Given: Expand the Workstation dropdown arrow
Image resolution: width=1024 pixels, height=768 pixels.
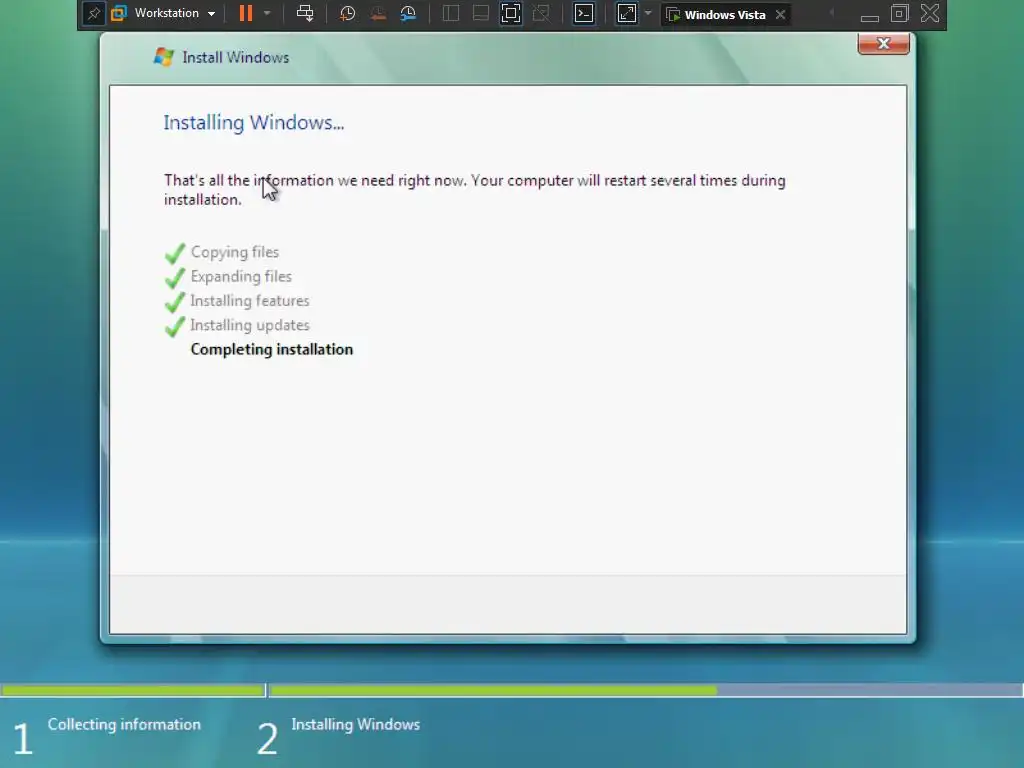Looking at the screenshot, I should tap(212, 14).
